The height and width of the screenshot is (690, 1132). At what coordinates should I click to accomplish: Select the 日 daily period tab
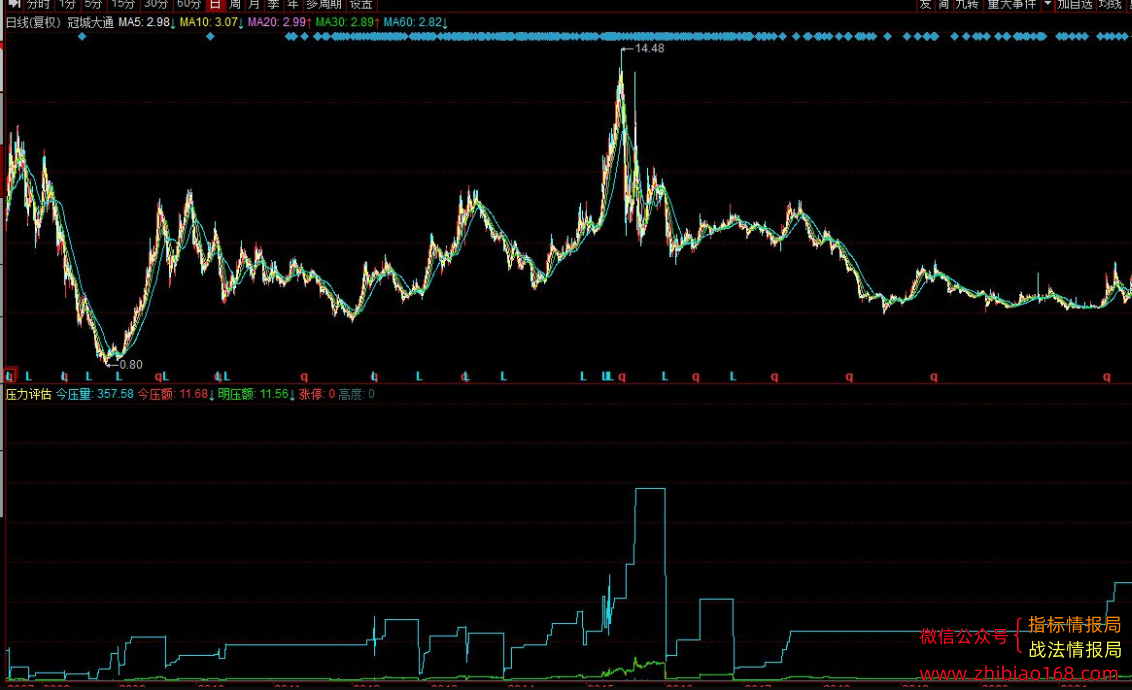click(215, 4)
